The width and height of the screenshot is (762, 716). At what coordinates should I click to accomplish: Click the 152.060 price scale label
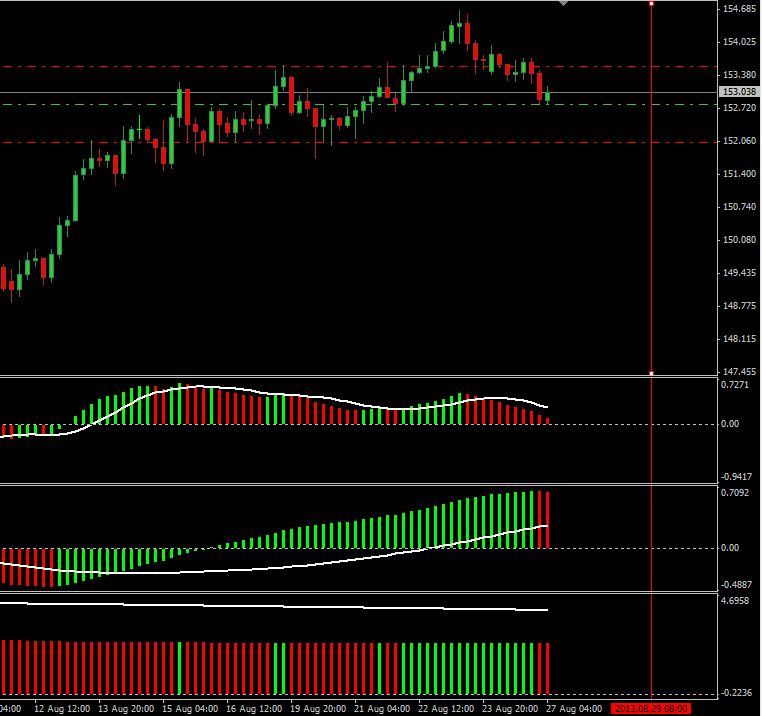pos(739,141)
